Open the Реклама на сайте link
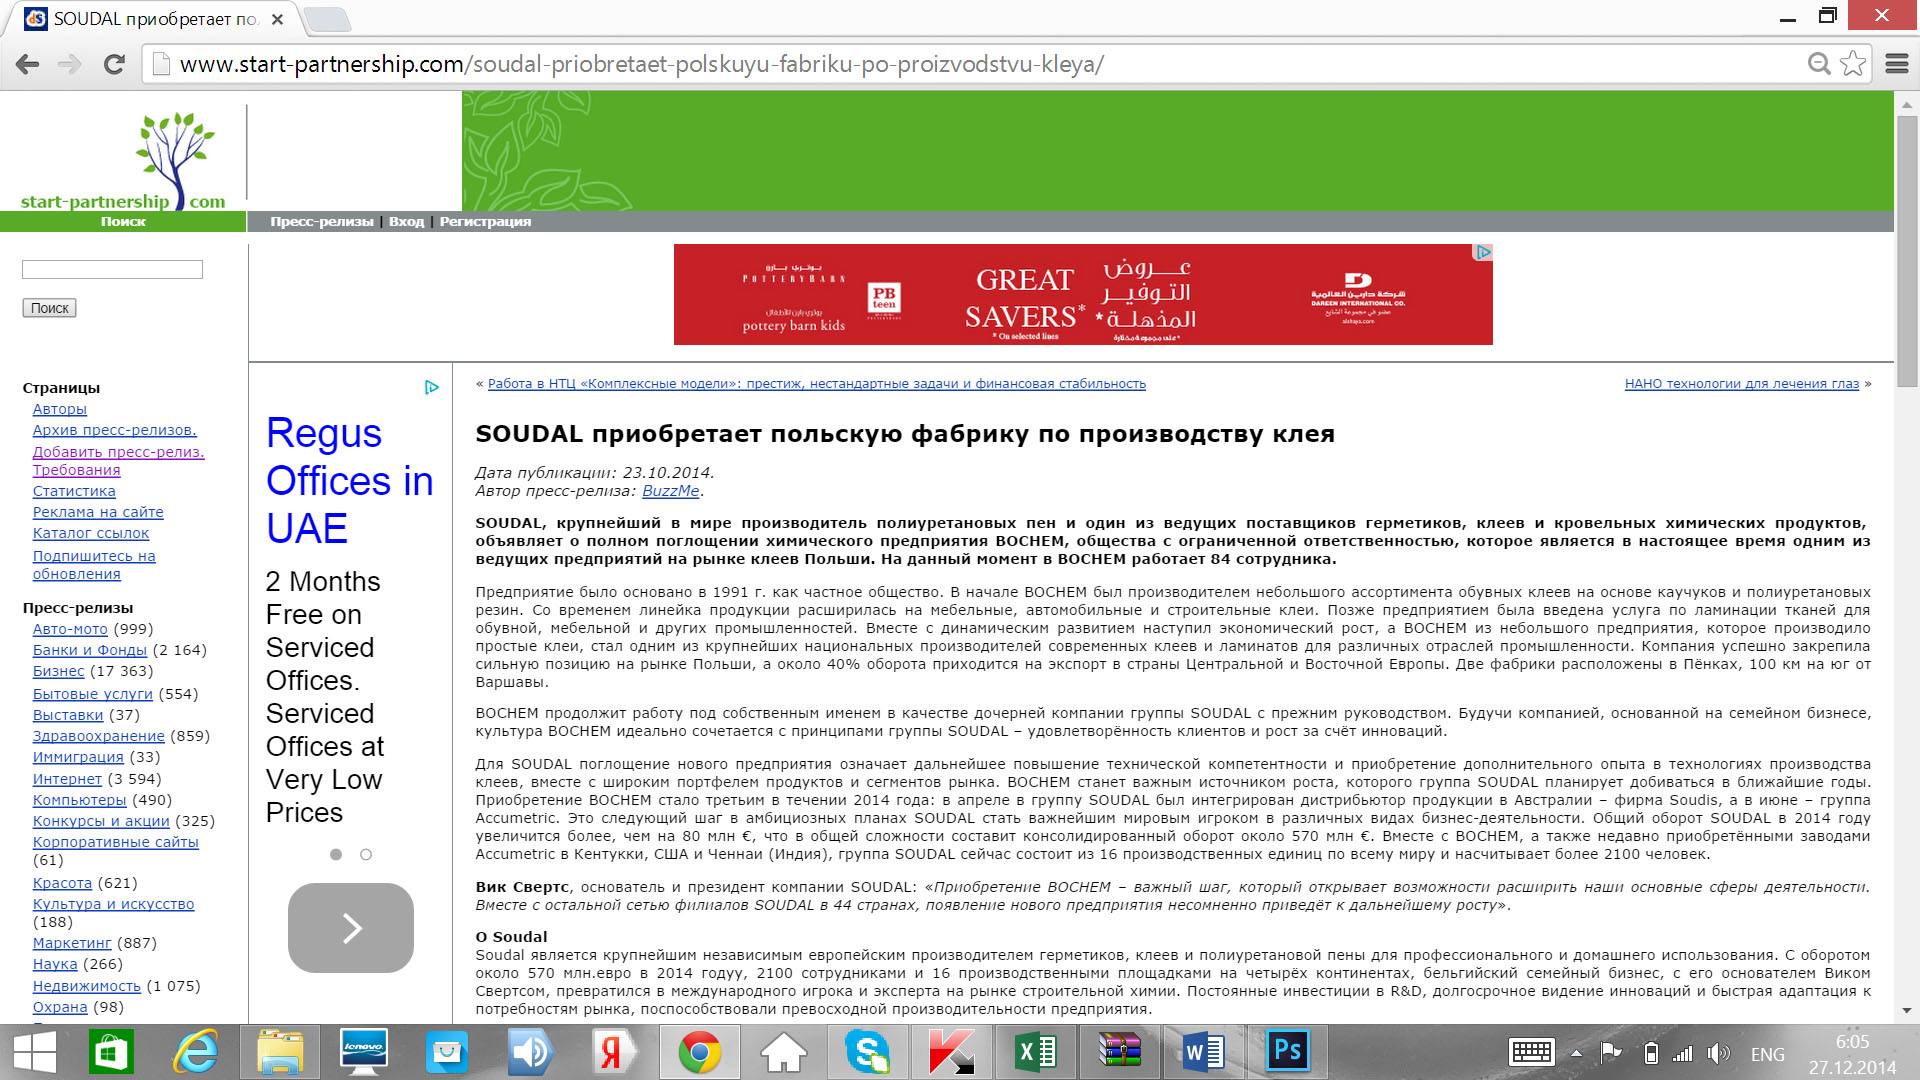The width and height of the screenshot is (1920, 1080). pyautogui.click(x=98, y=512)
